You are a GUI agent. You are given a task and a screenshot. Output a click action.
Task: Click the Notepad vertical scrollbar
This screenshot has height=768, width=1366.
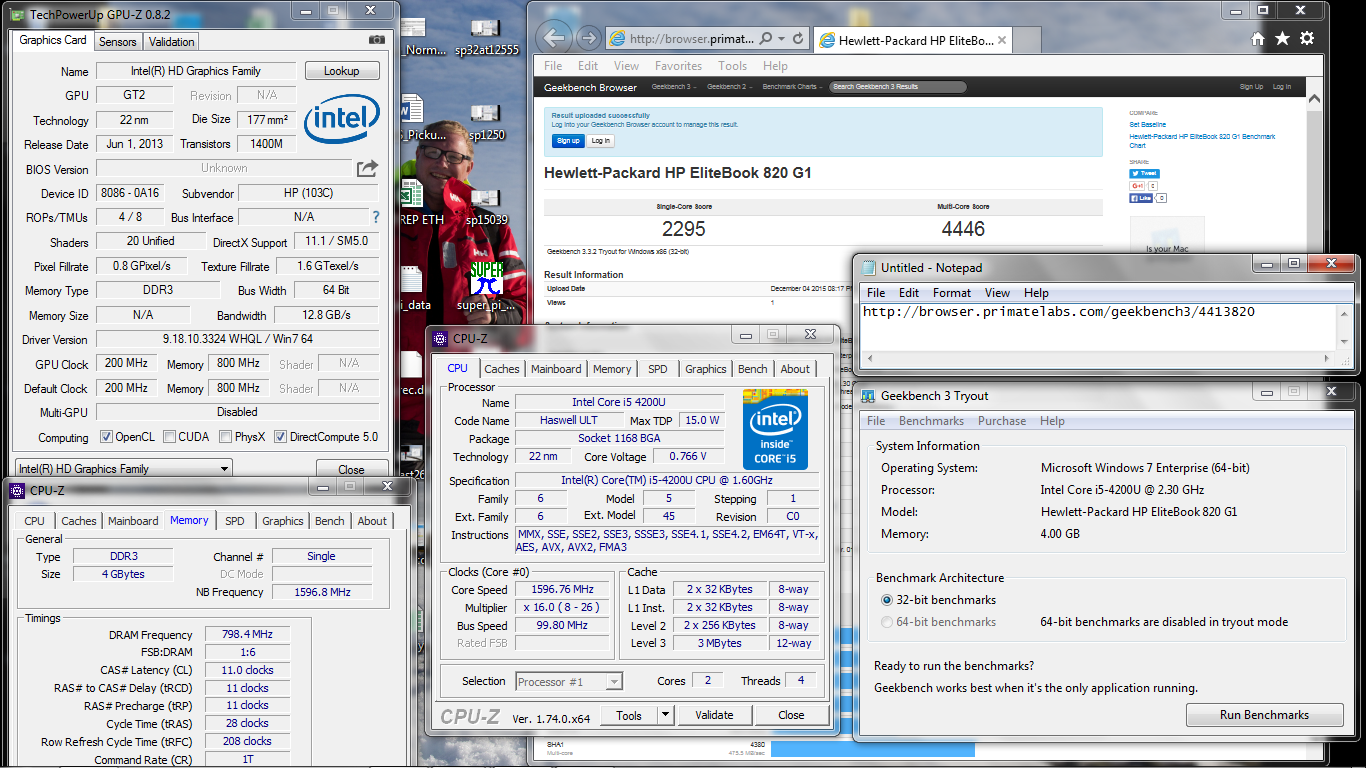click(x=1345, y=326)
